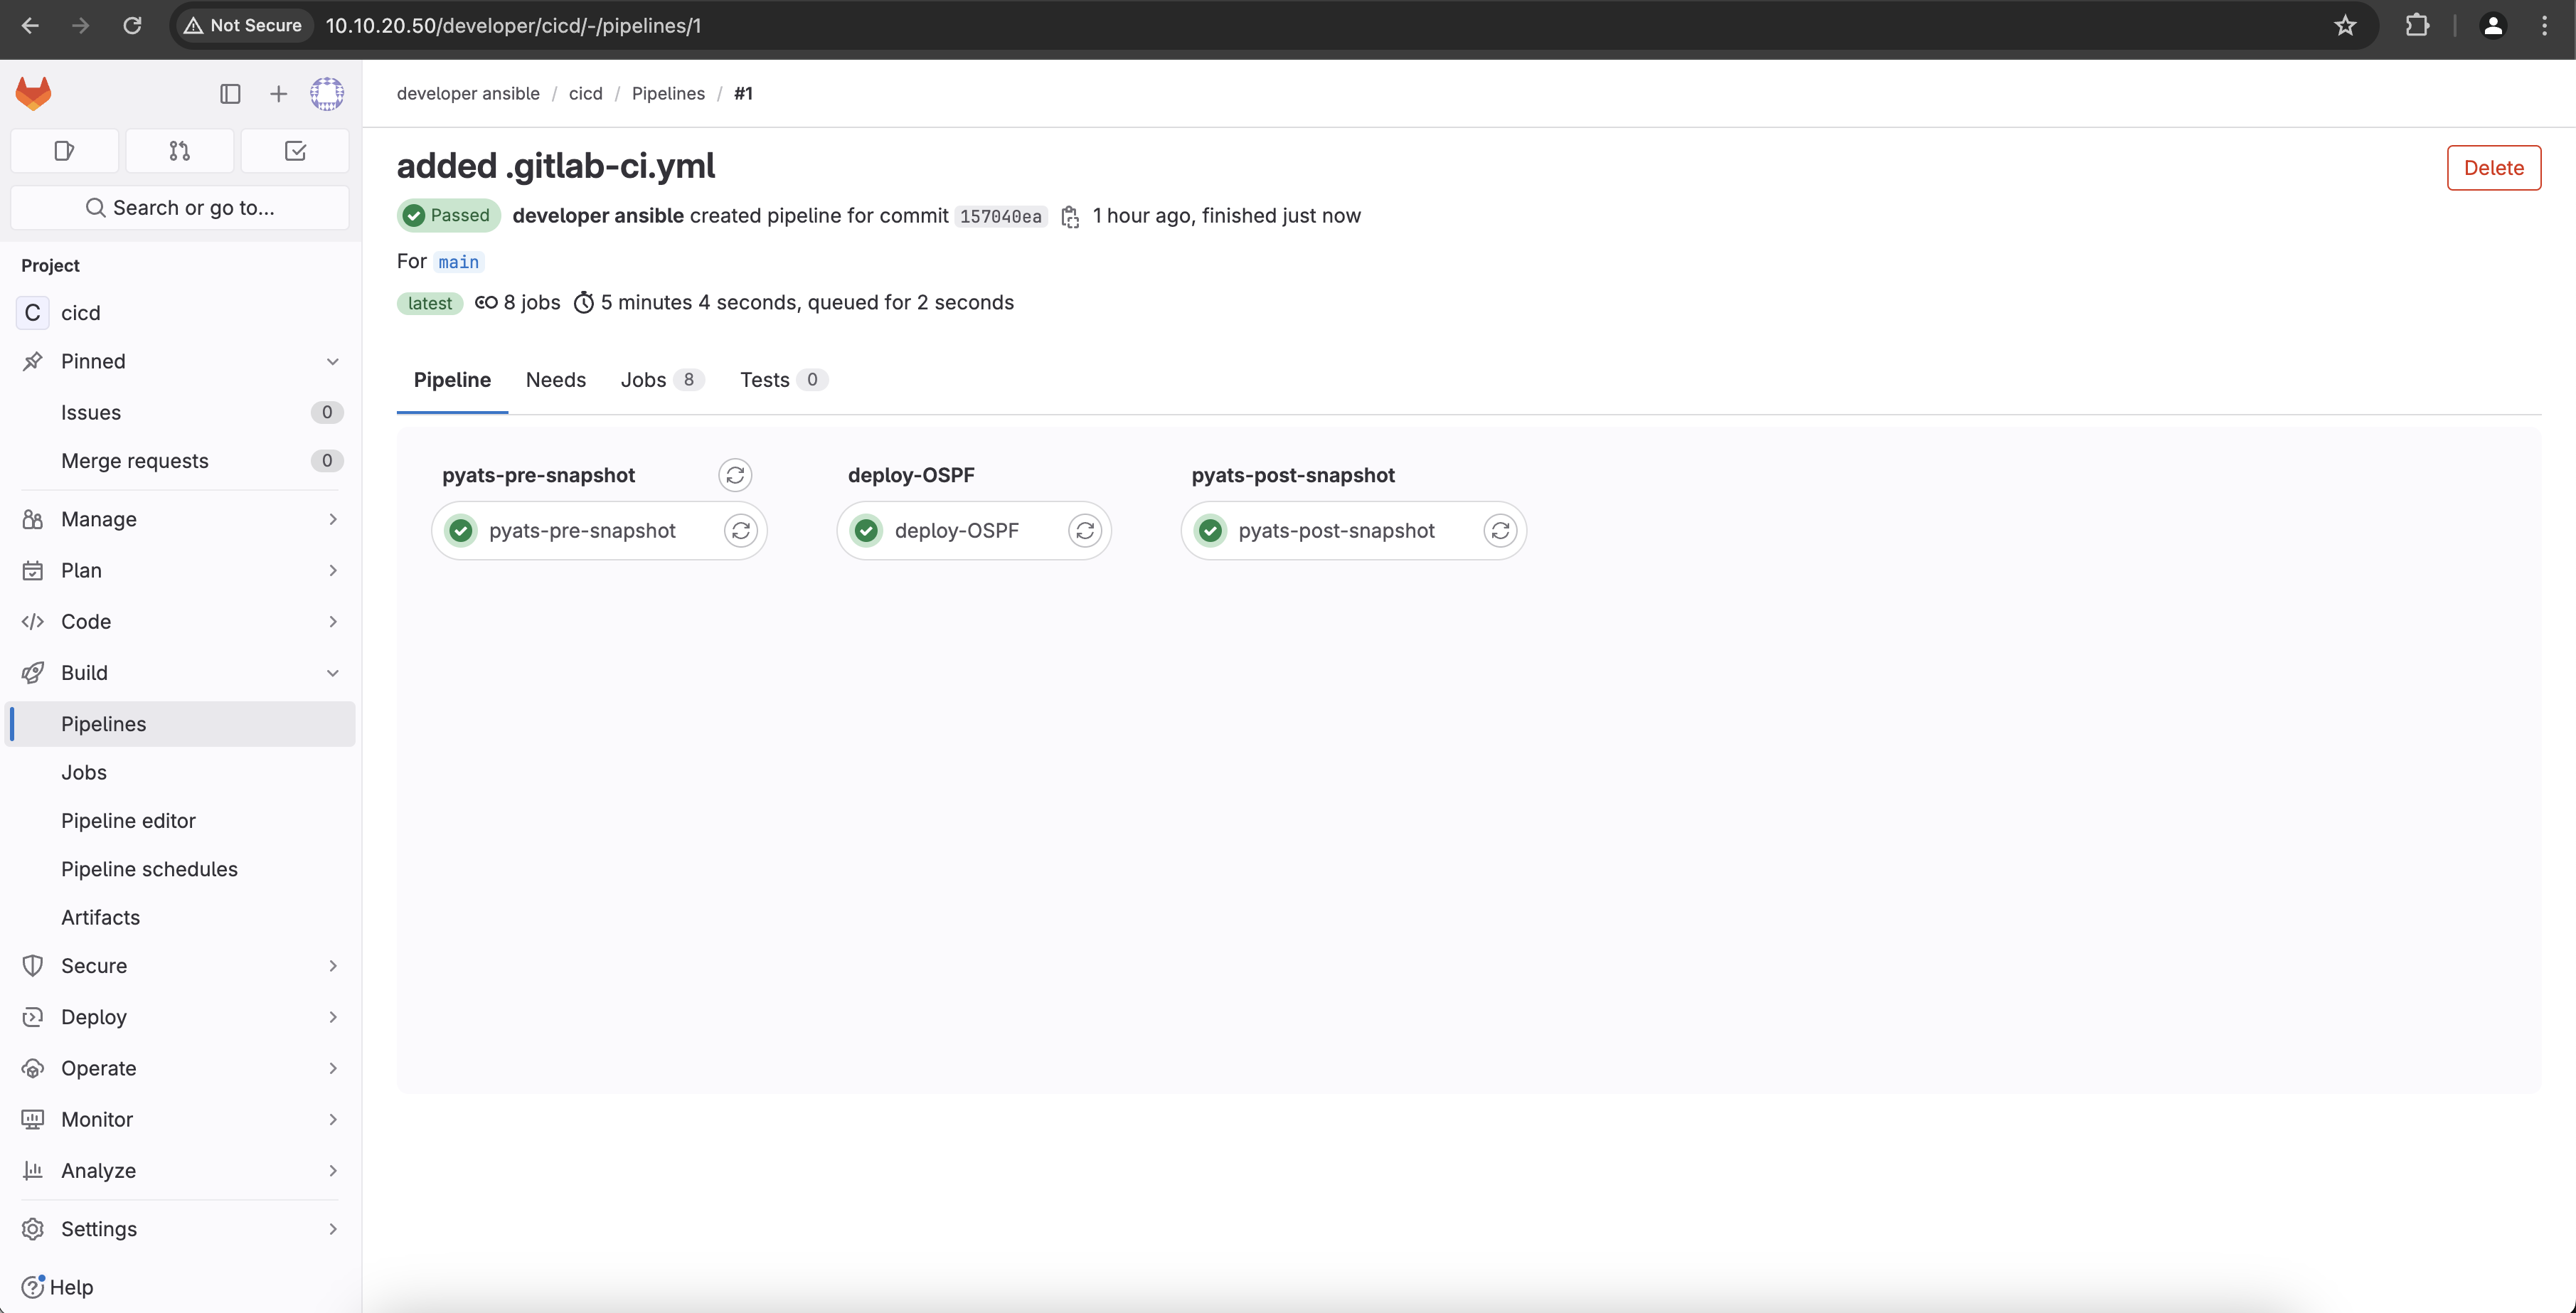Click developer ansible author link

point(598,216)
